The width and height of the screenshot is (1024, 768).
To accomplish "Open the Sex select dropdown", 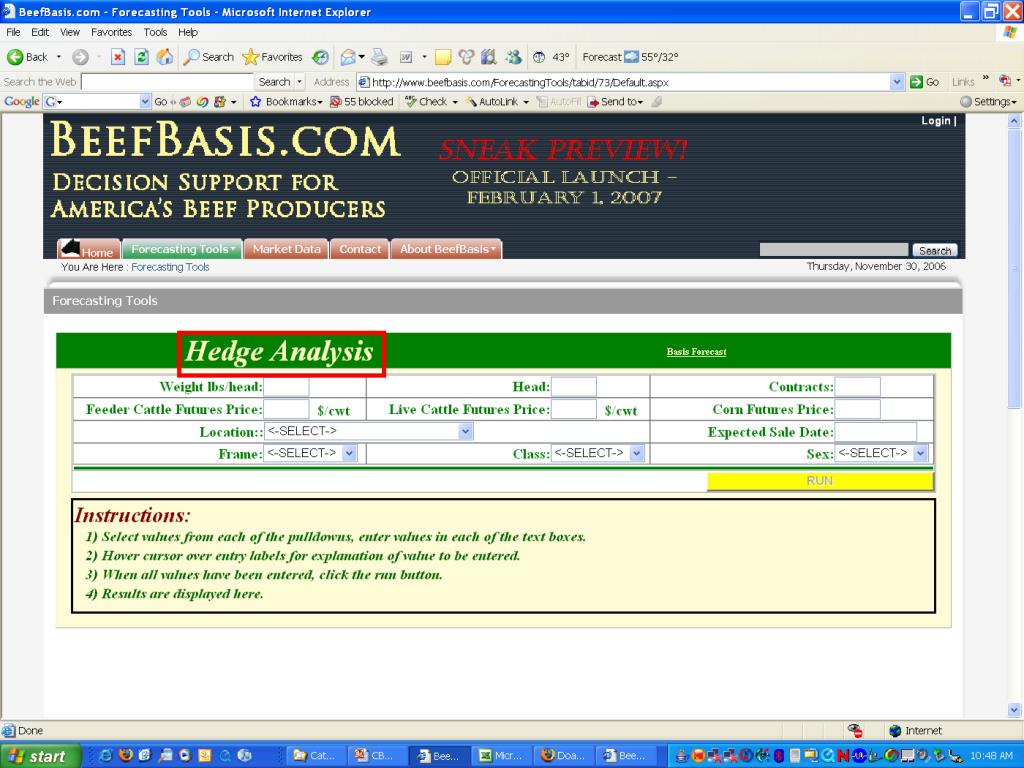I will point(882,453).
